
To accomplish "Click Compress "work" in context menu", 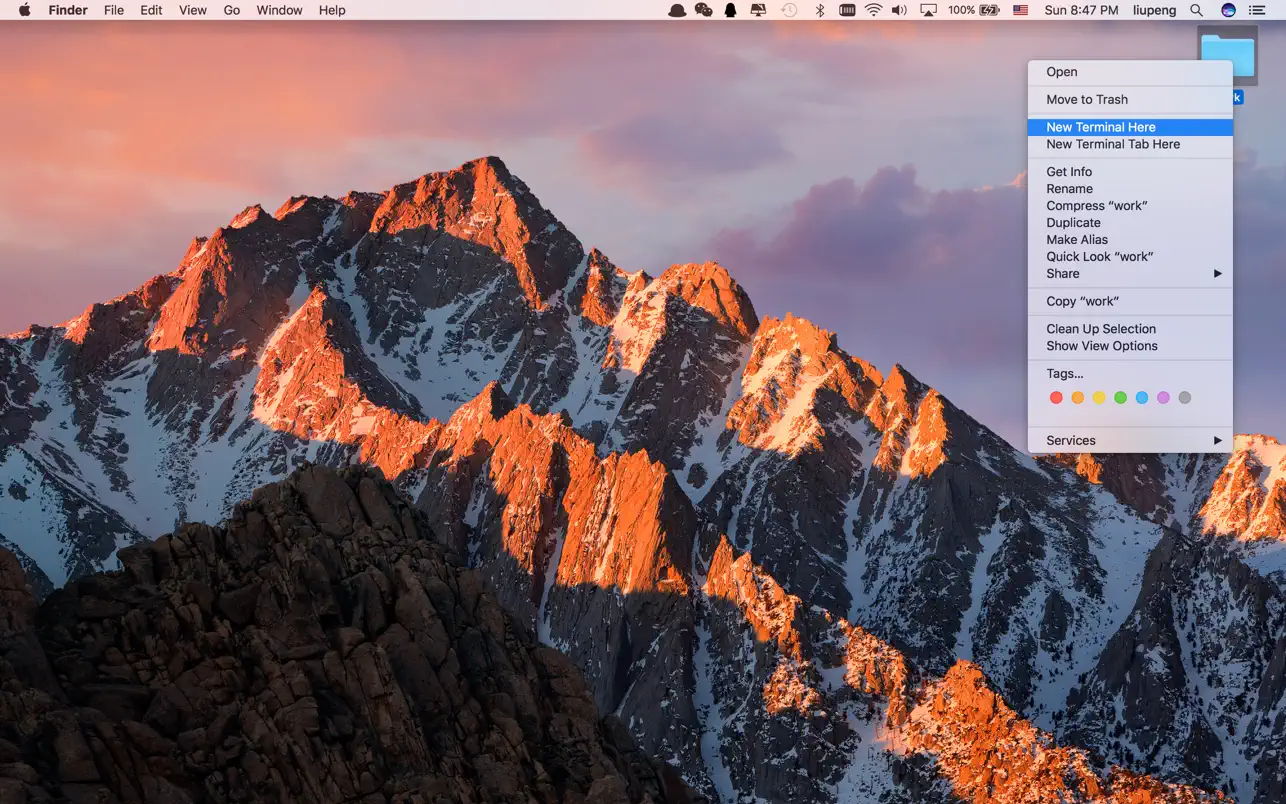I will [1096, 205].
